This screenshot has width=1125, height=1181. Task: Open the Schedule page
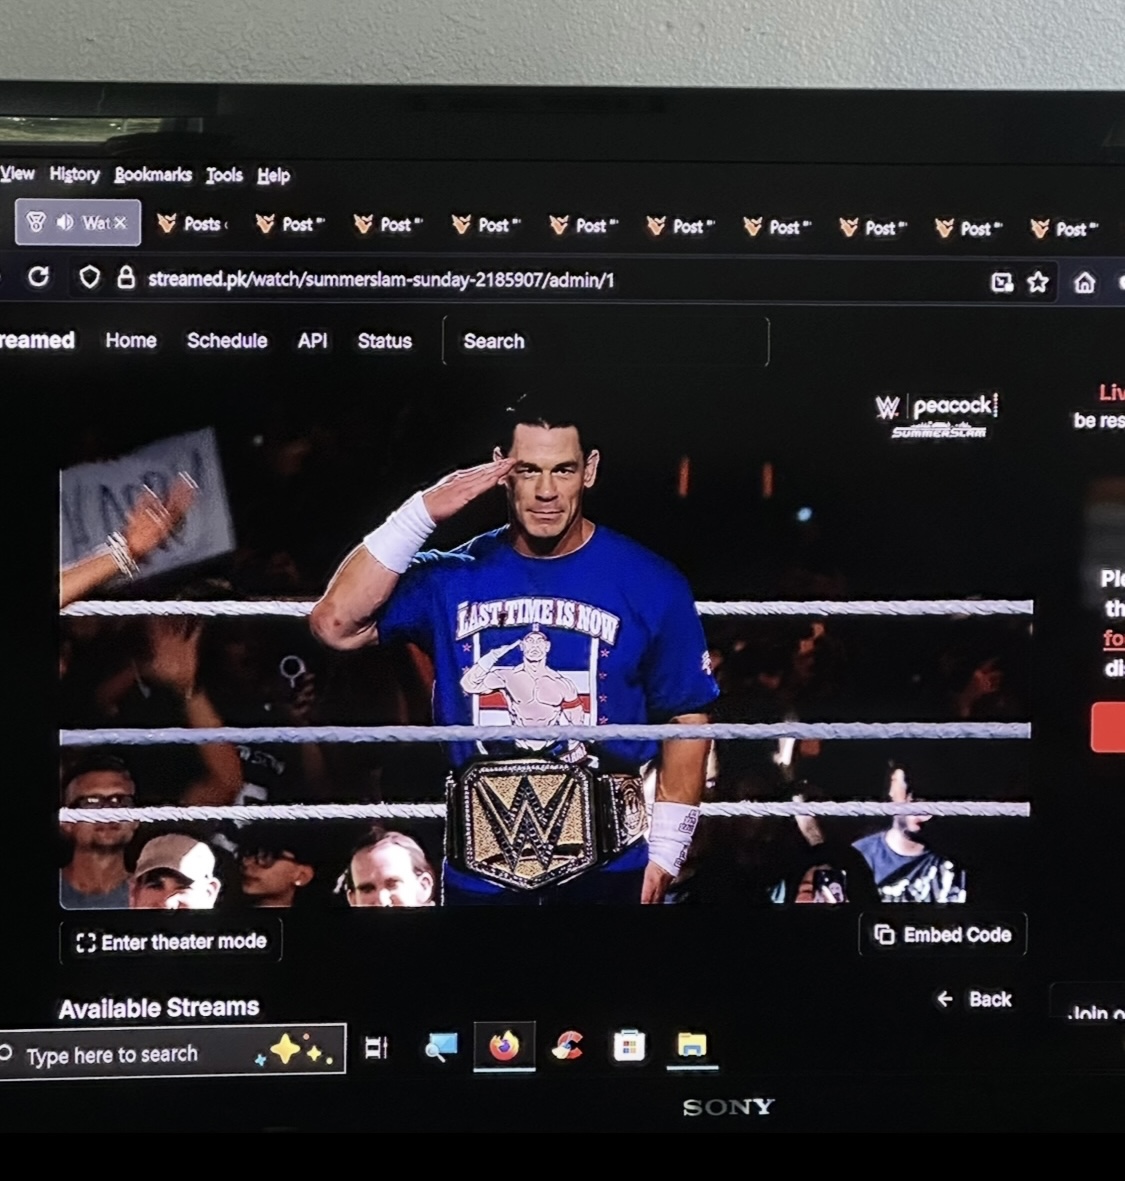(x=227, y=340)
